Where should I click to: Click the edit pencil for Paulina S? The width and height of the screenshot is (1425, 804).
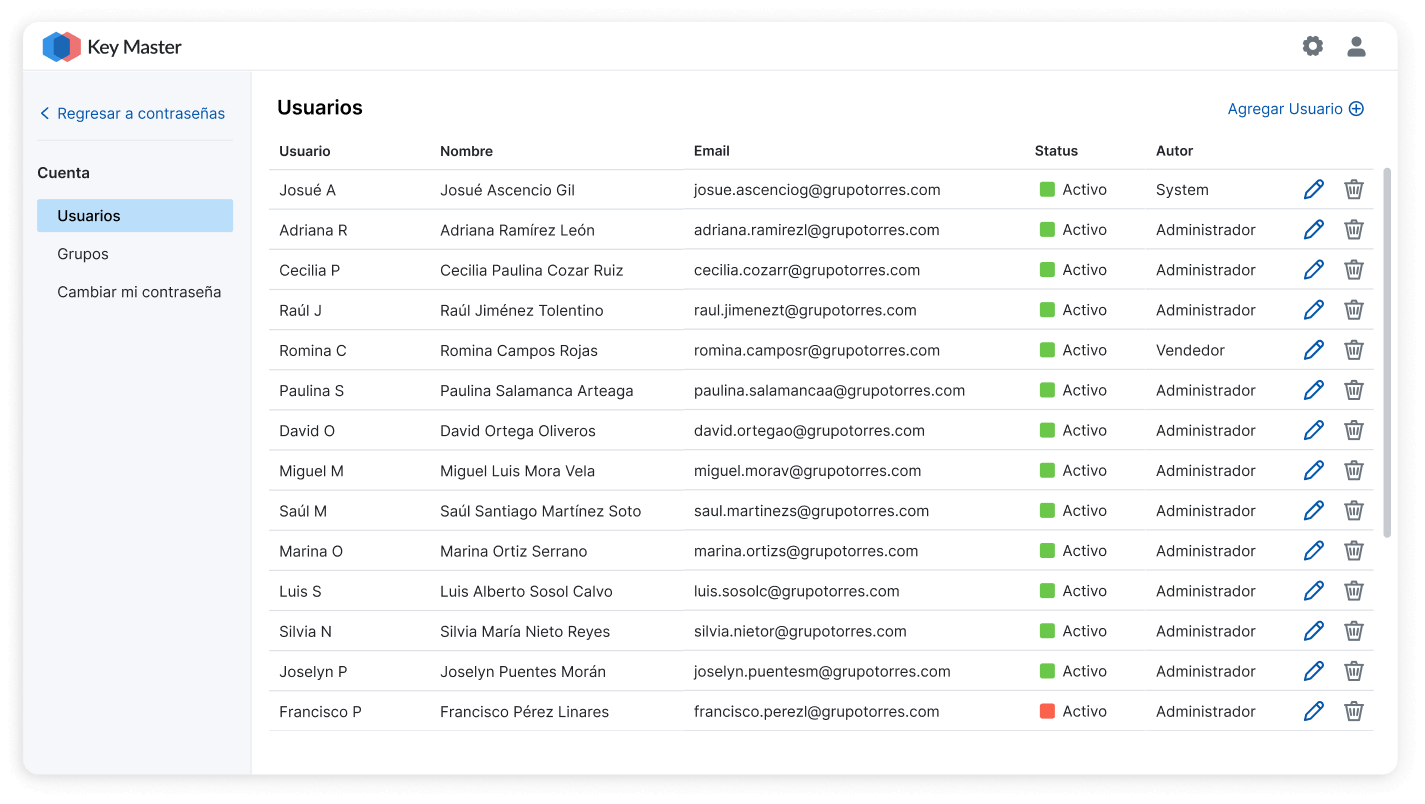coord(1313,390)
